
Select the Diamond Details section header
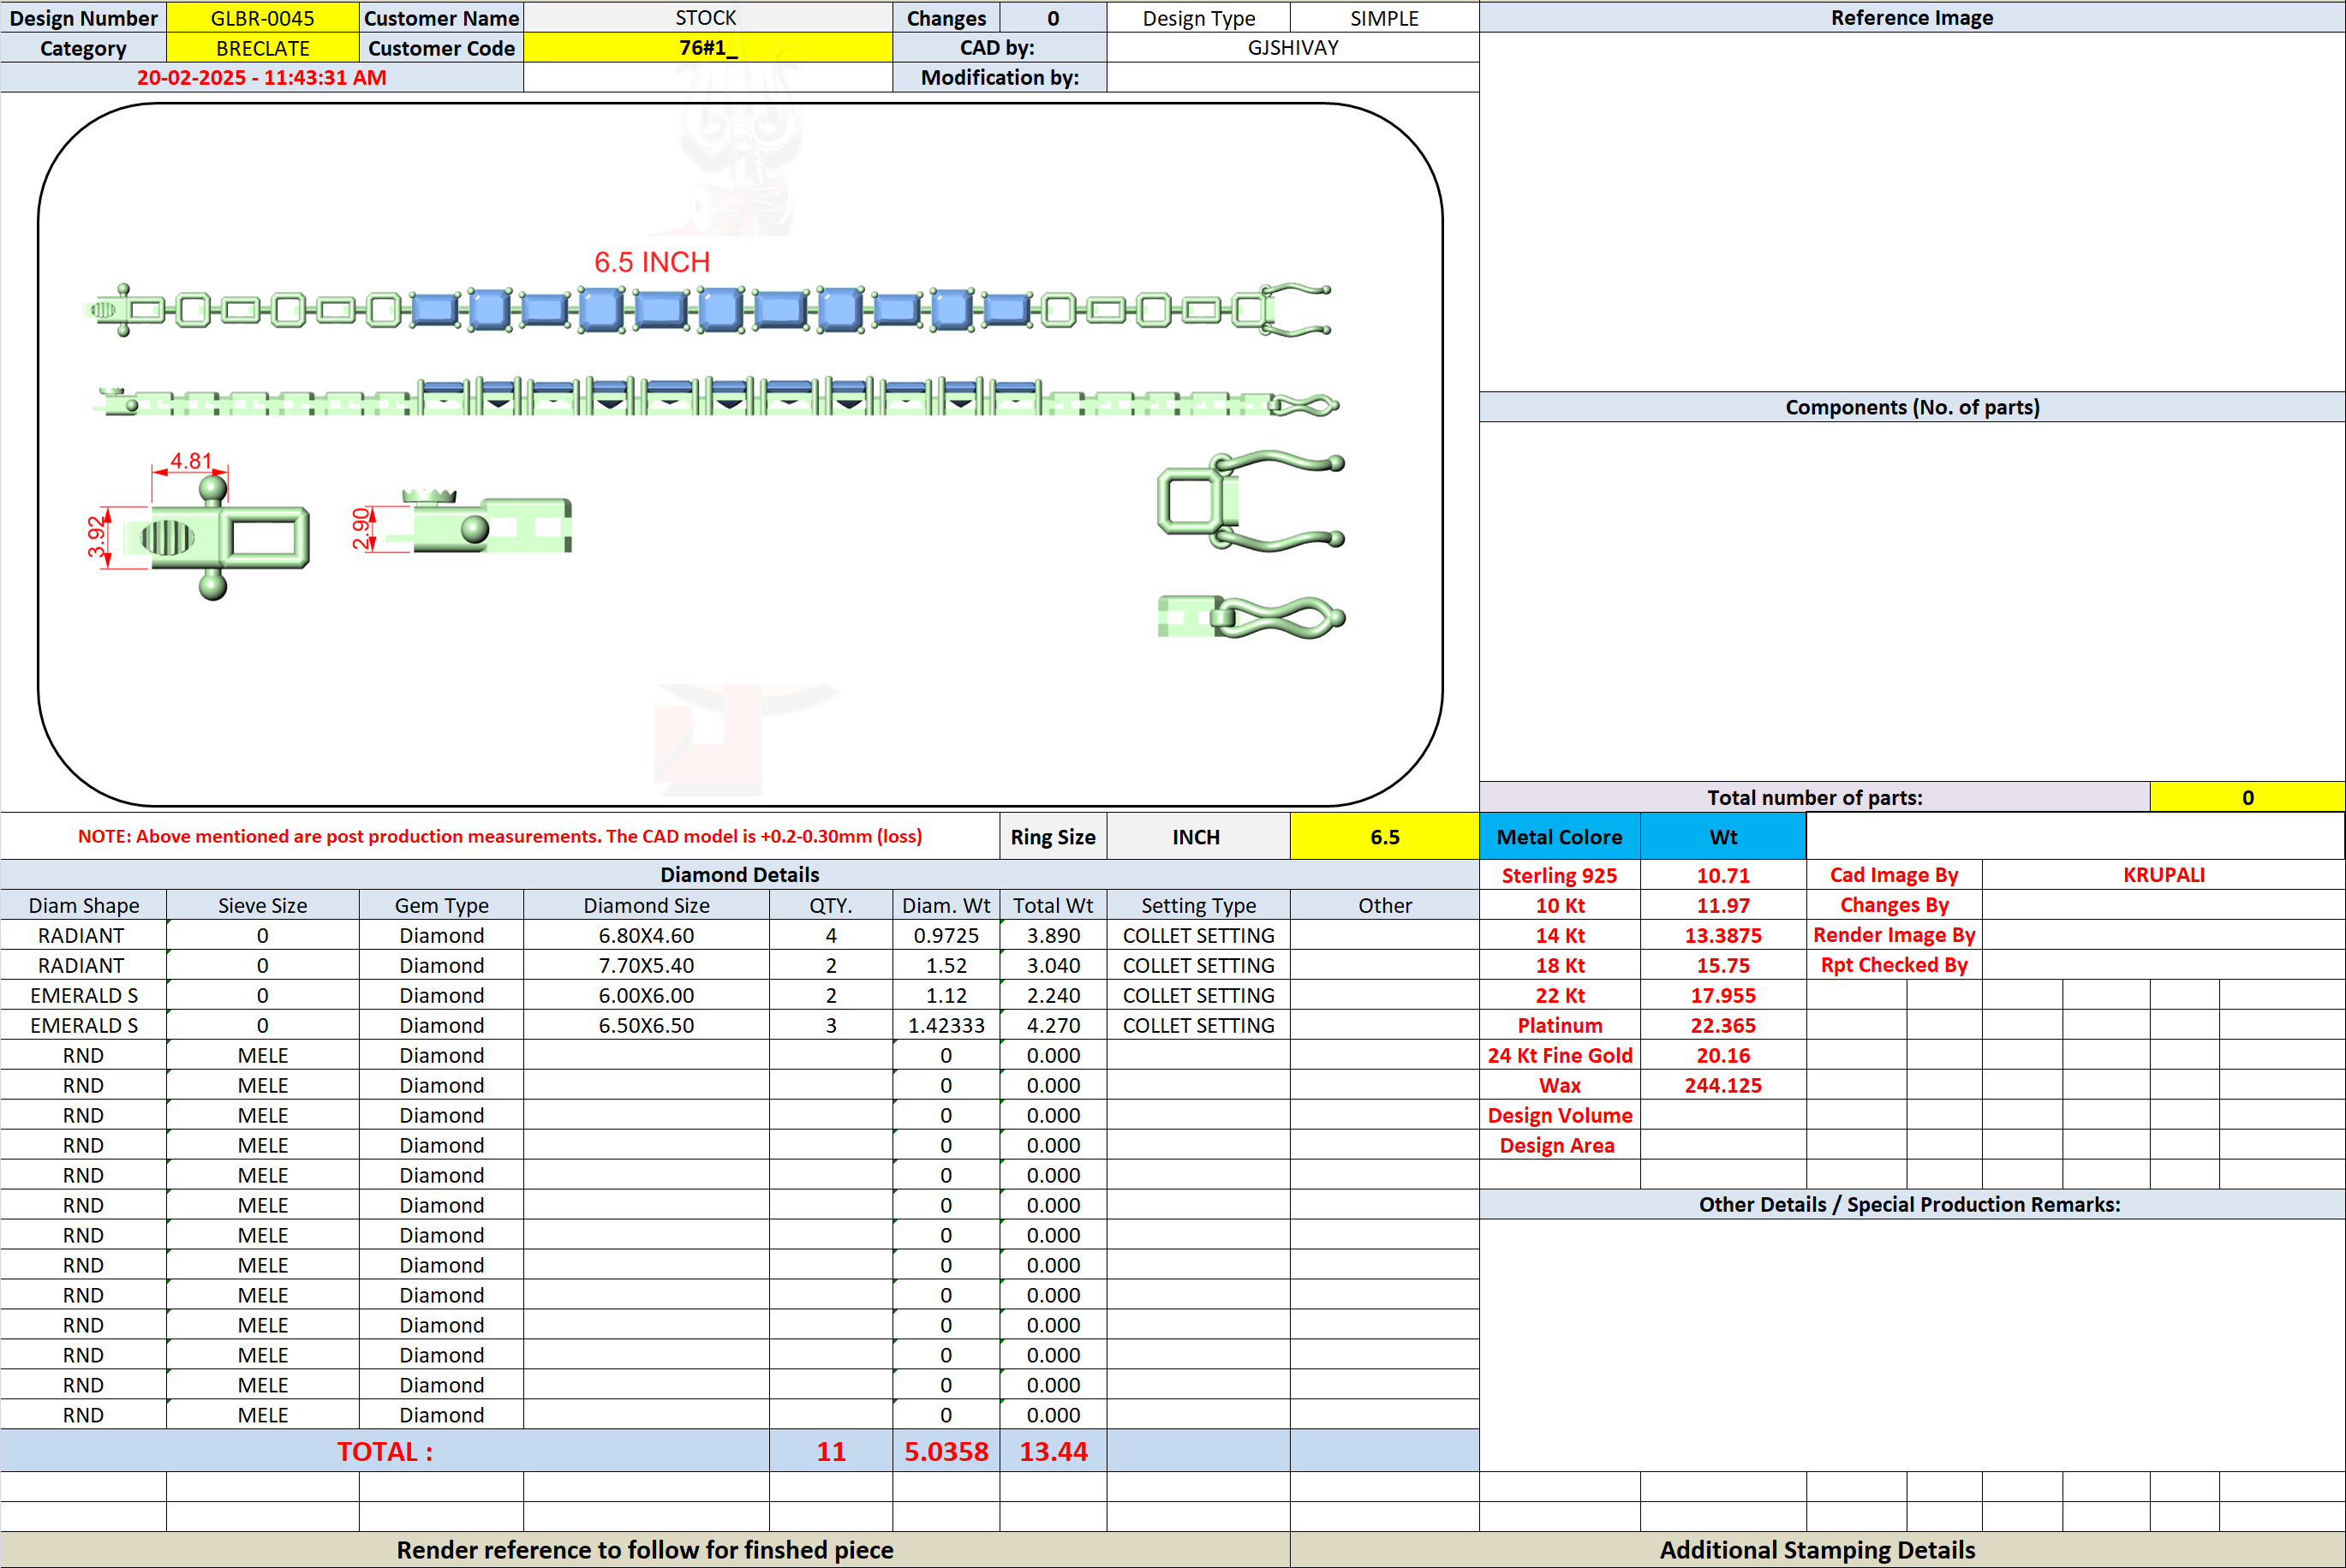[x=739, y=875]
